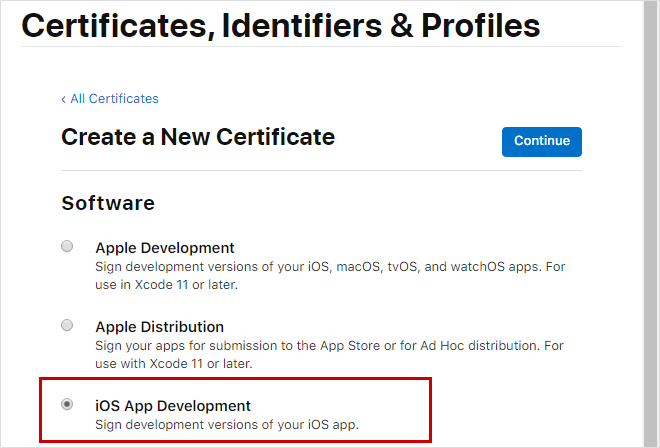Click the Create a New Certificate heading
Image resolution: width=660 pixels, height=448 pixels.
tap(198, 137)
